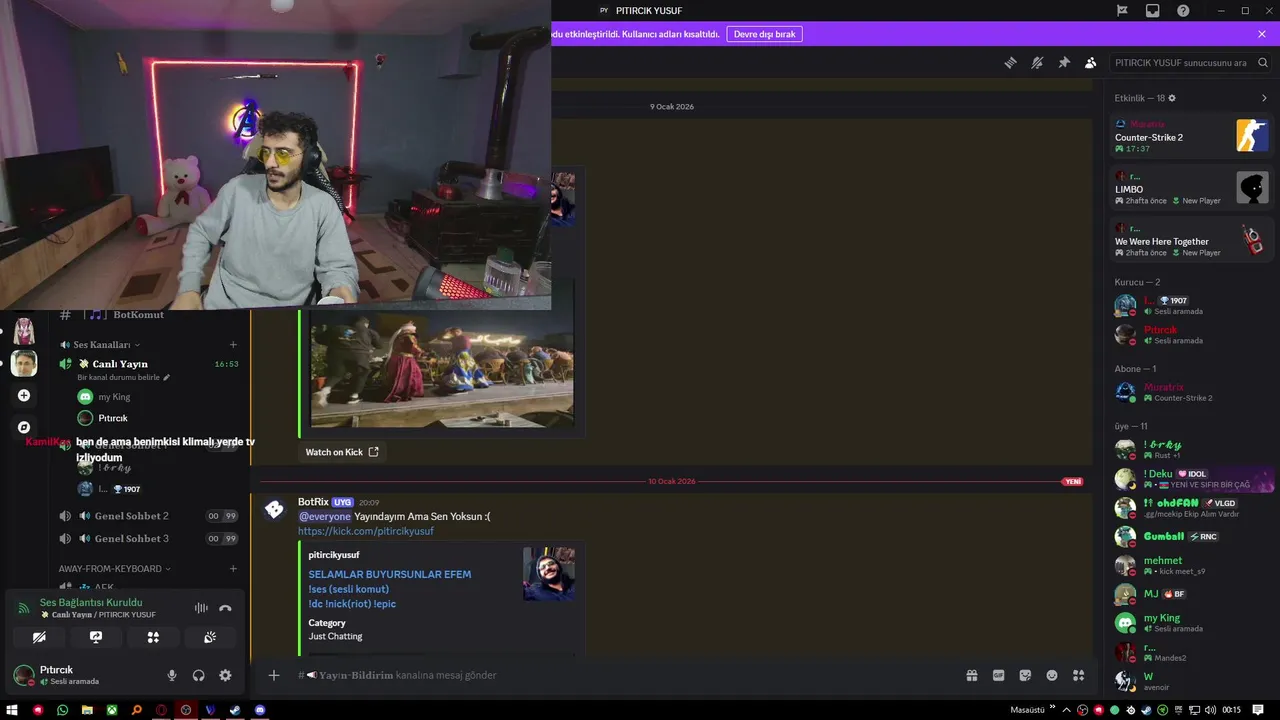
Task: Edit 'Bir kanal durumu belirle' channel status
Action: tap(123, 378)
